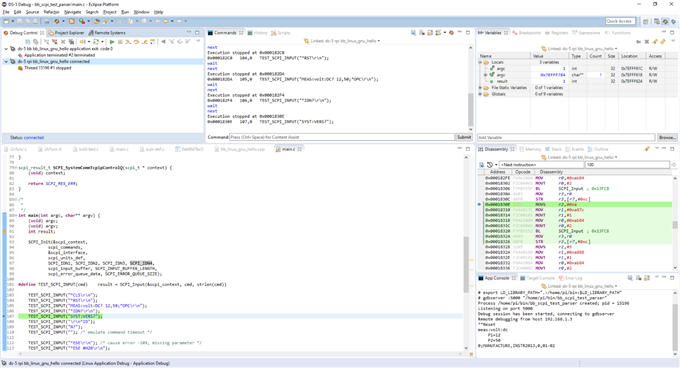Switch to the Memory tab

530,149
